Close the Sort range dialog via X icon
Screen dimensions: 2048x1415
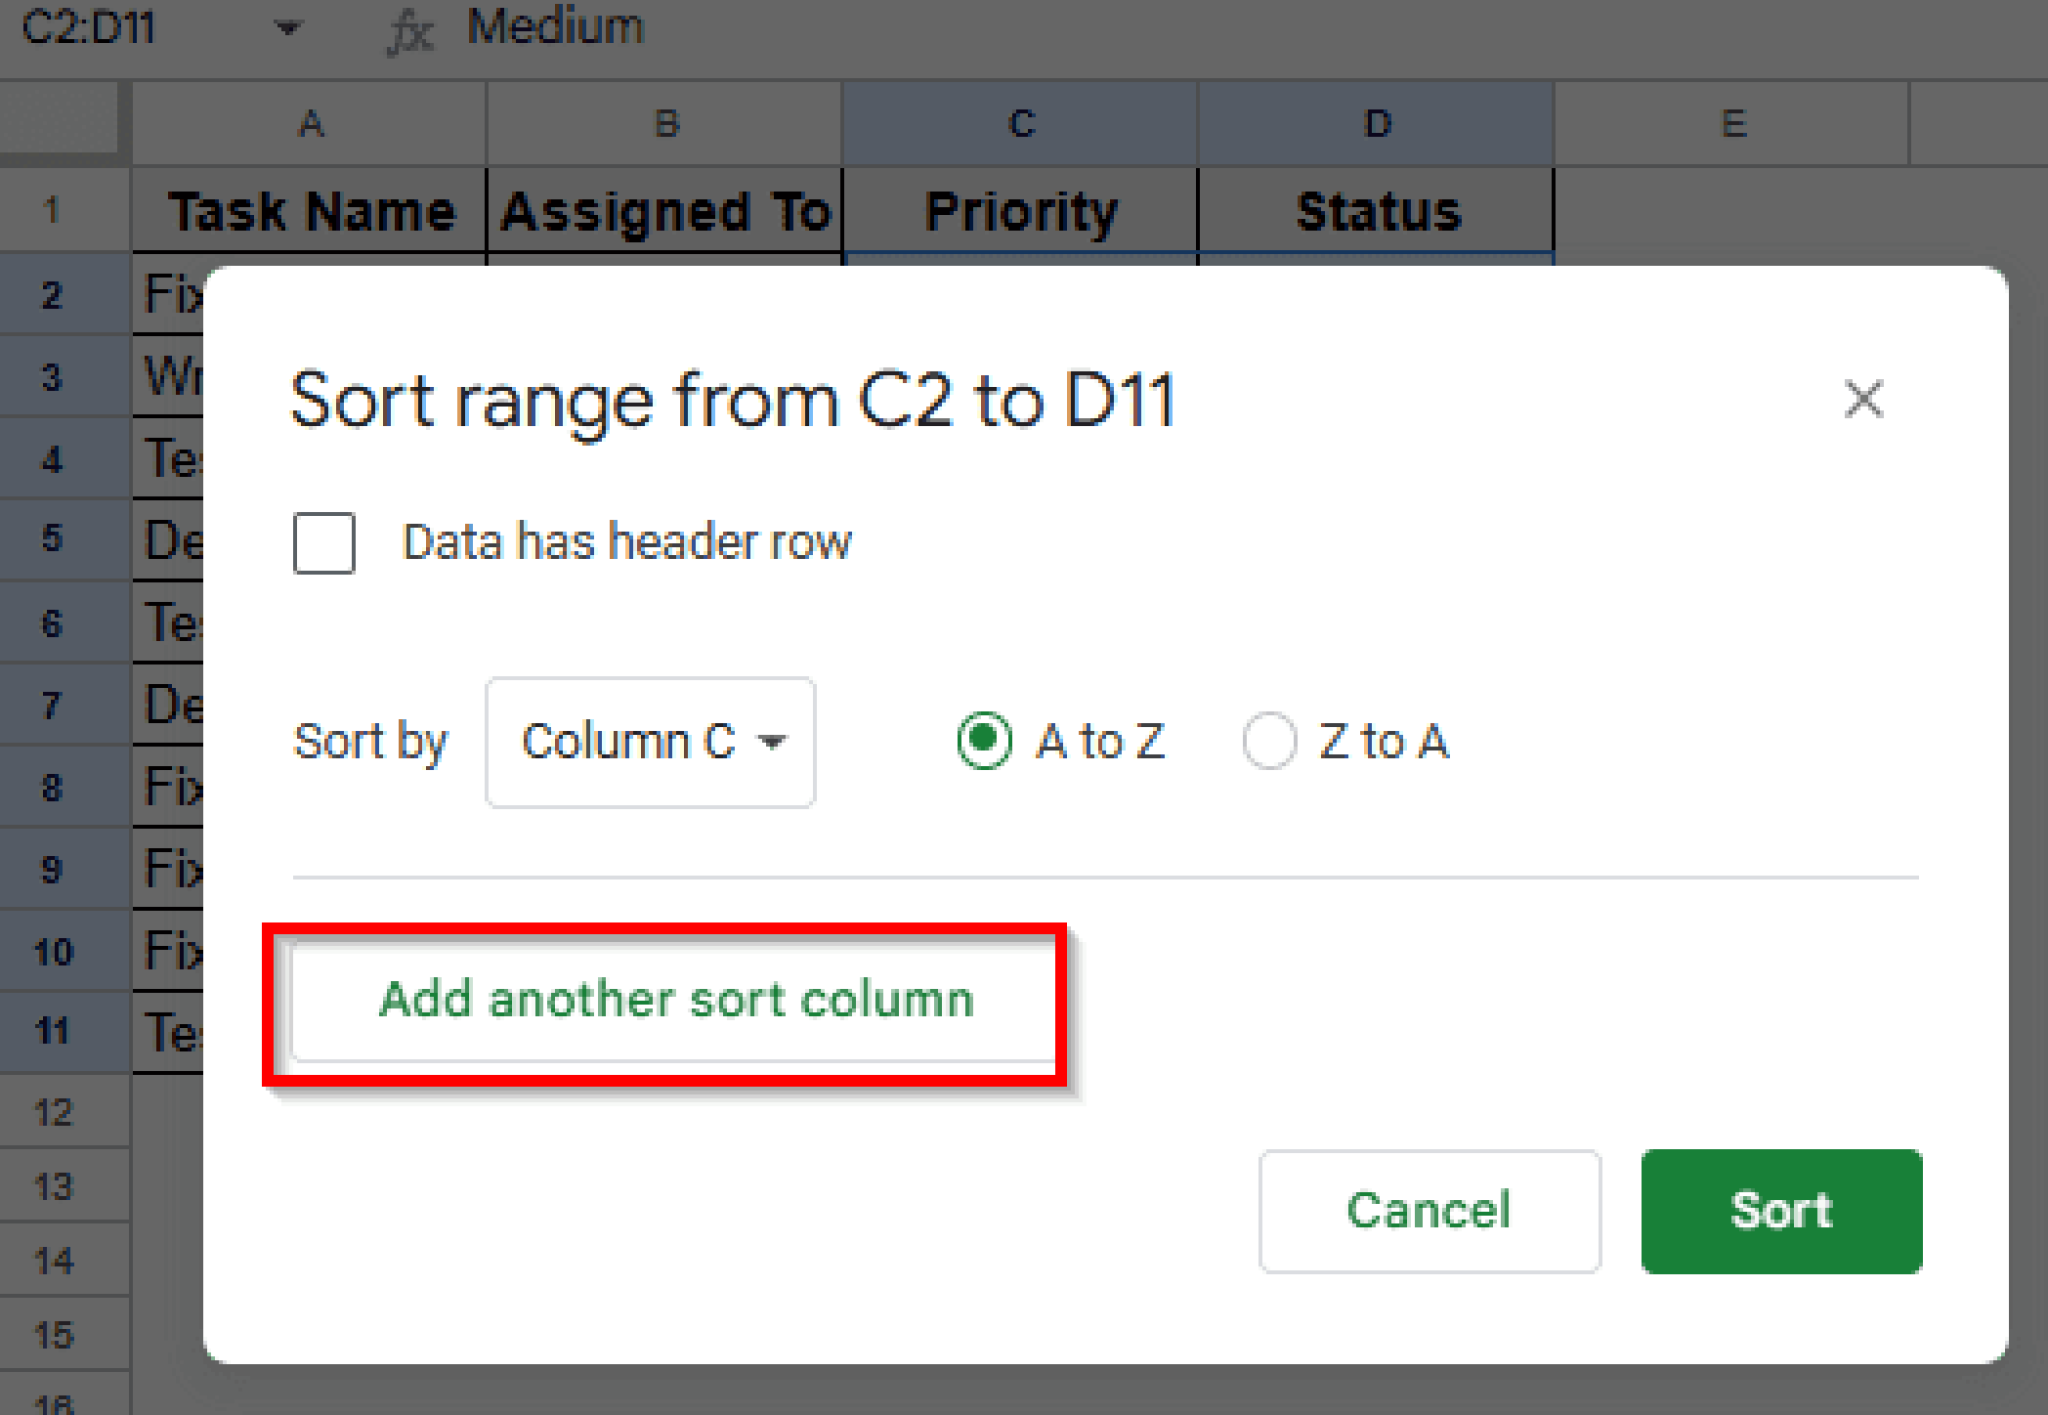tap(1864, 399)
